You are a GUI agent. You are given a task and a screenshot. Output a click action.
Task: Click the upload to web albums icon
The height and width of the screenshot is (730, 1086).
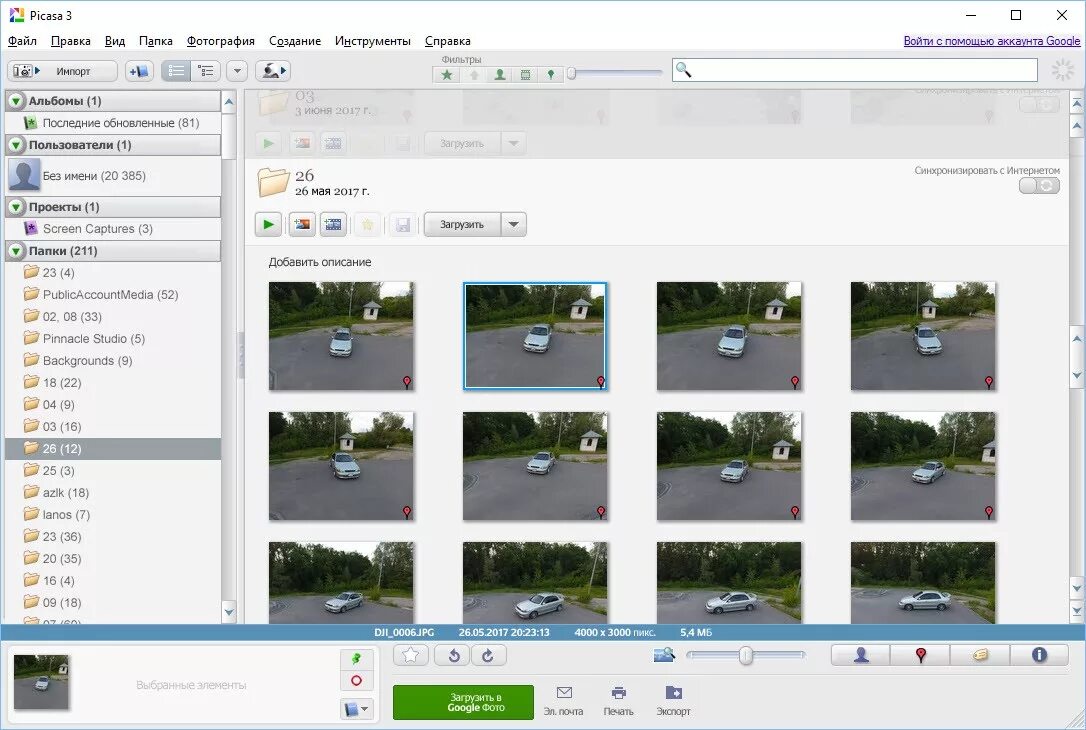pyautogui.click(x=272, y=71)
